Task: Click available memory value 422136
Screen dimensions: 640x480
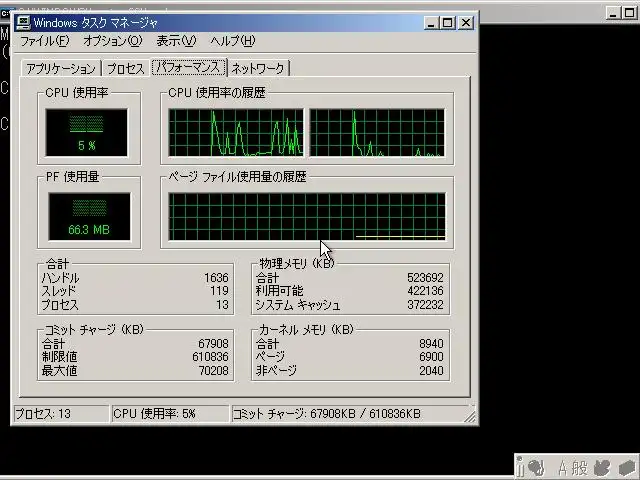Action: [x=425, y=291]
